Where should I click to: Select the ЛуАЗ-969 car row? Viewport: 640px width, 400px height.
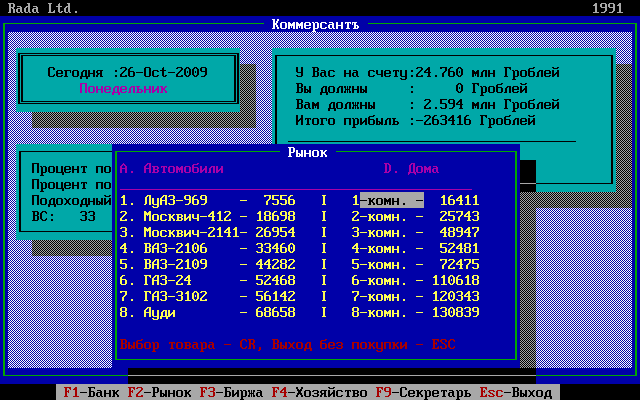click(207, 200)
